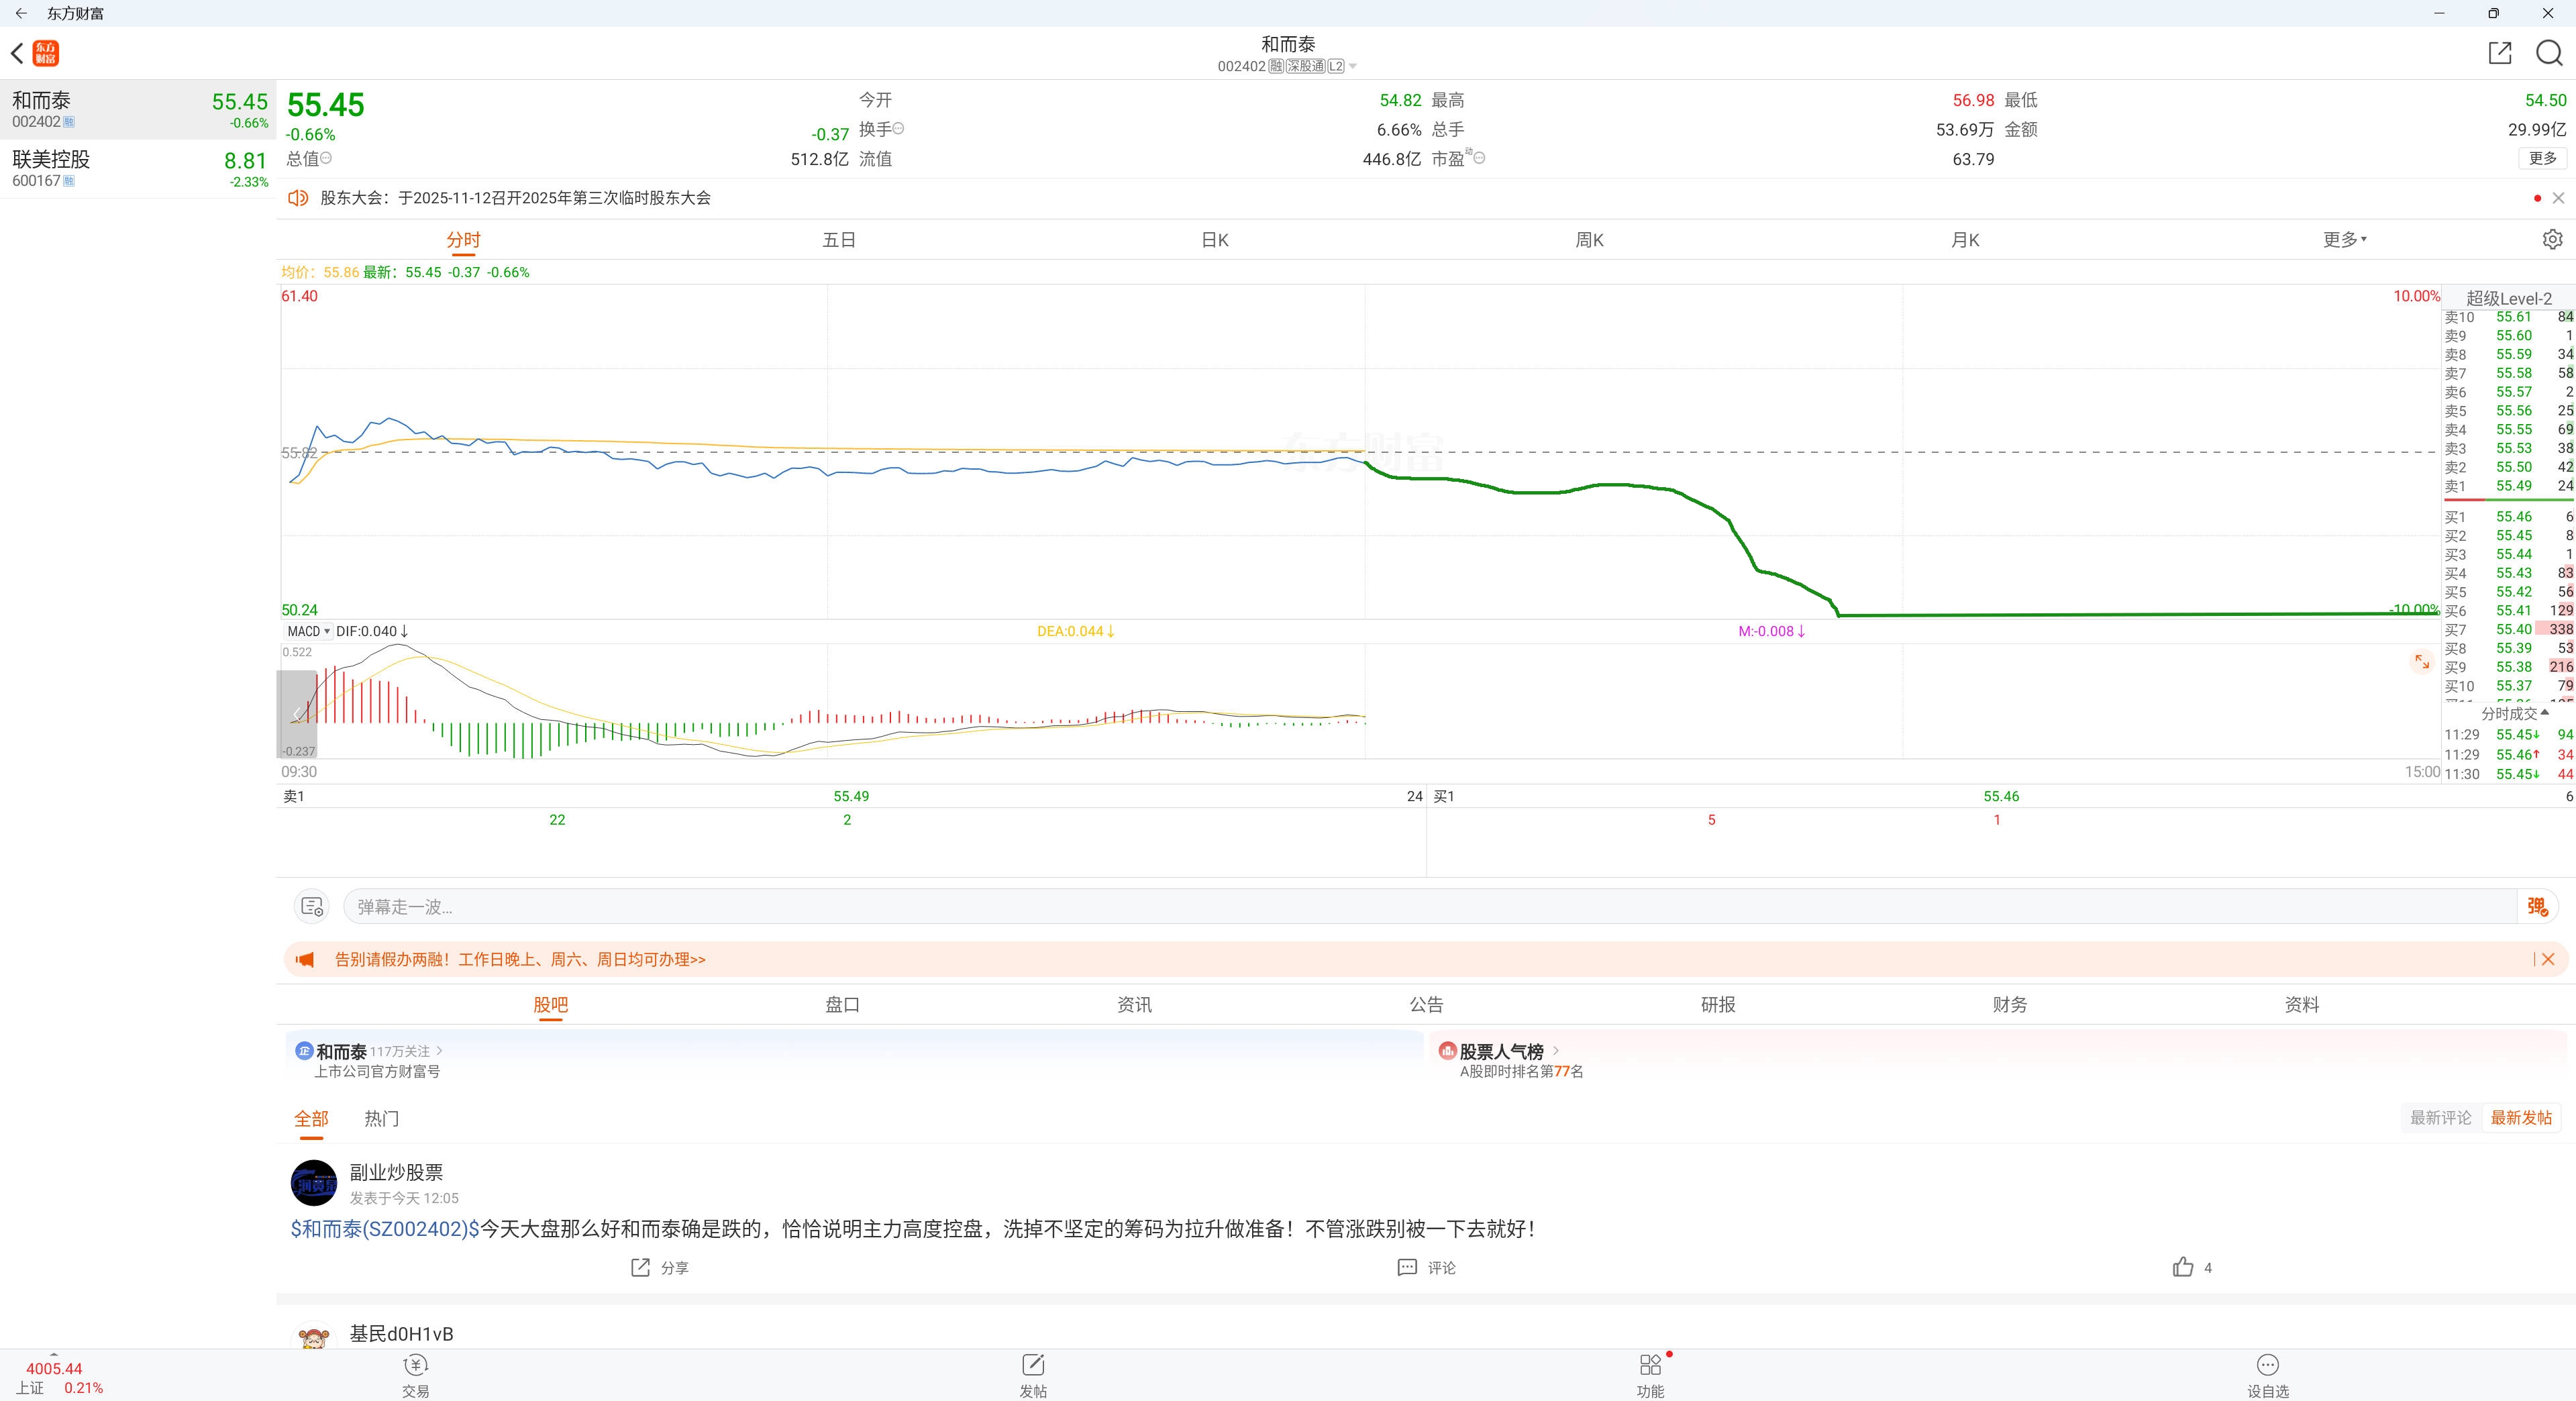Switch to the 日K chart tab
The image size is (2576, 1401).
click(1214, 240)
